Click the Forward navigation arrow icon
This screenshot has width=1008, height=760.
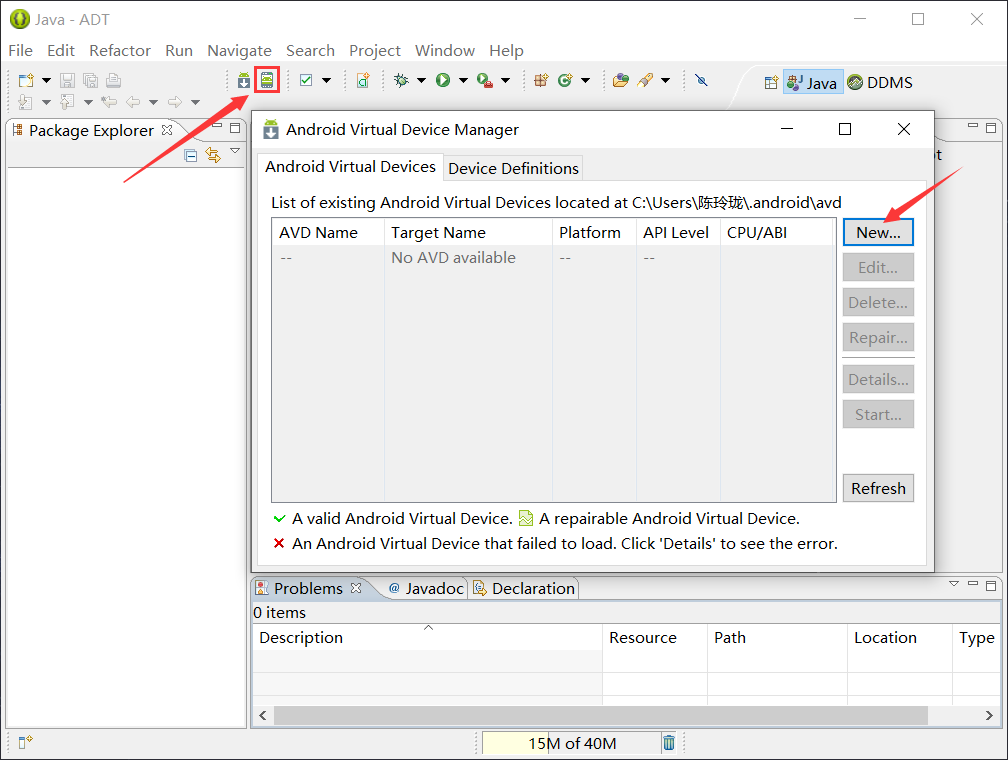tap(175, 102)
